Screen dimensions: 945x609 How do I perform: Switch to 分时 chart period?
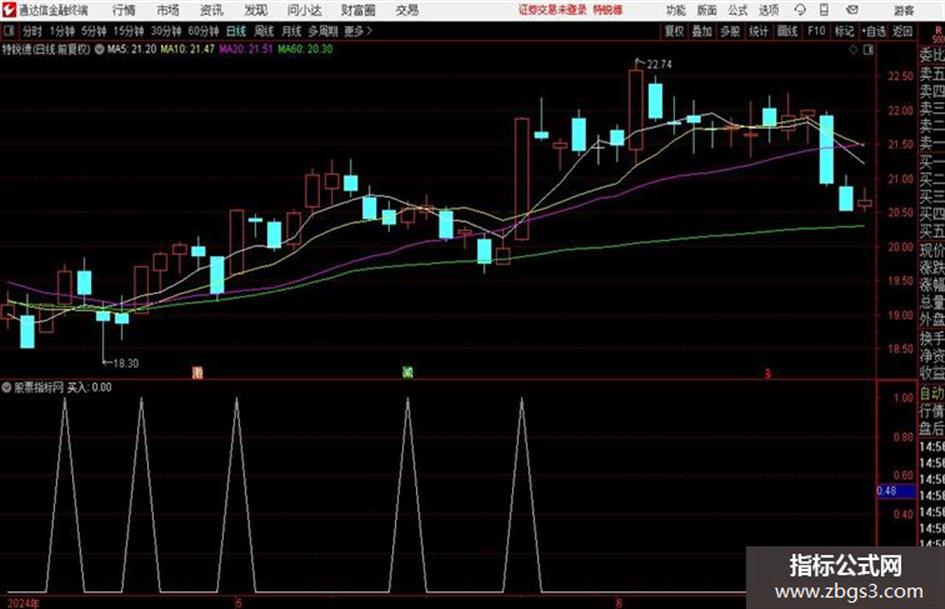click(x=33, y=31)
